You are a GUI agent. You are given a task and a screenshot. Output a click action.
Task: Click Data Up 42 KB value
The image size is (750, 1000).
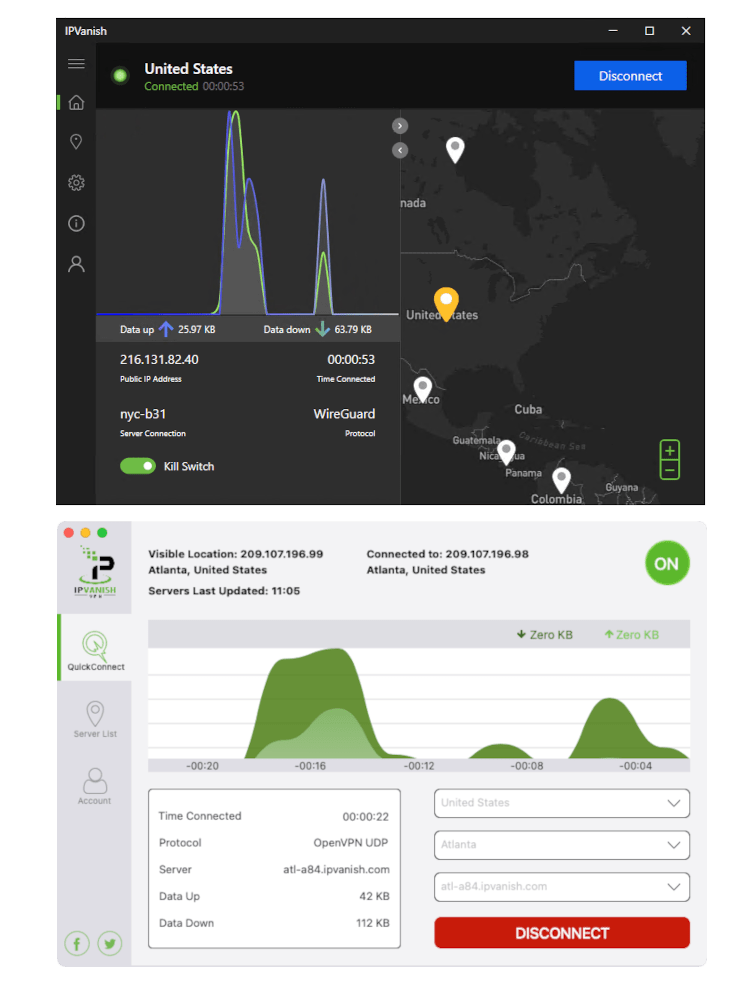click(374, 896)
